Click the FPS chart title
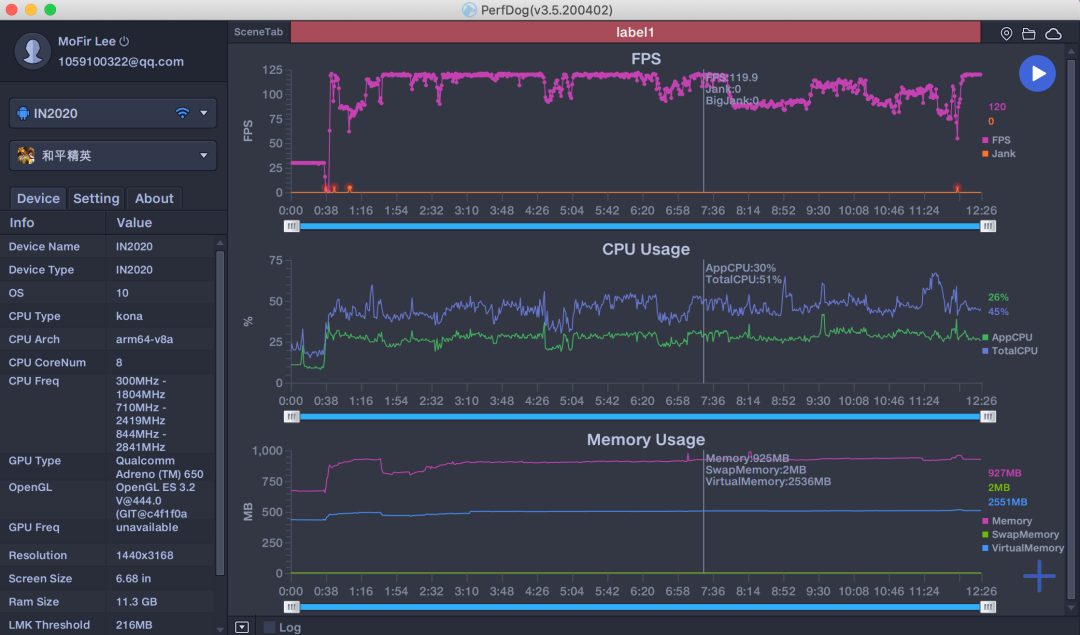 [x=645, y=59]
